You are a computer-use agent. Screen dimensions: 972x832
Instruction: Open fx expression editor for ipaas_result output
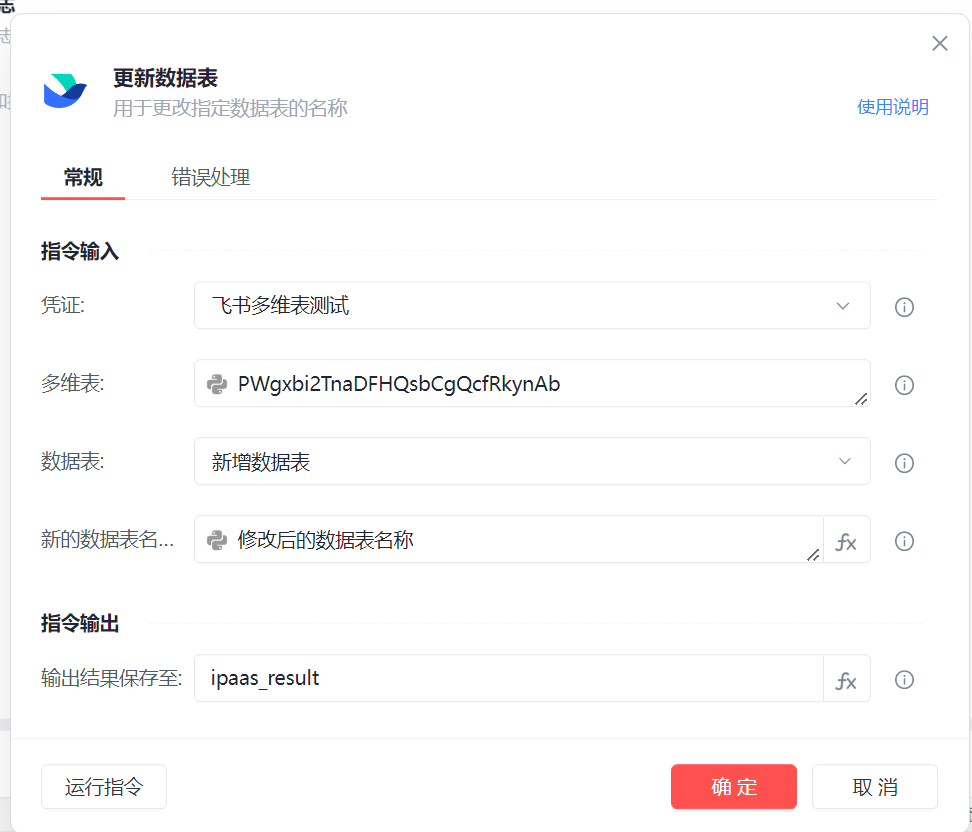pyautogui.click(x=846, y=680)
